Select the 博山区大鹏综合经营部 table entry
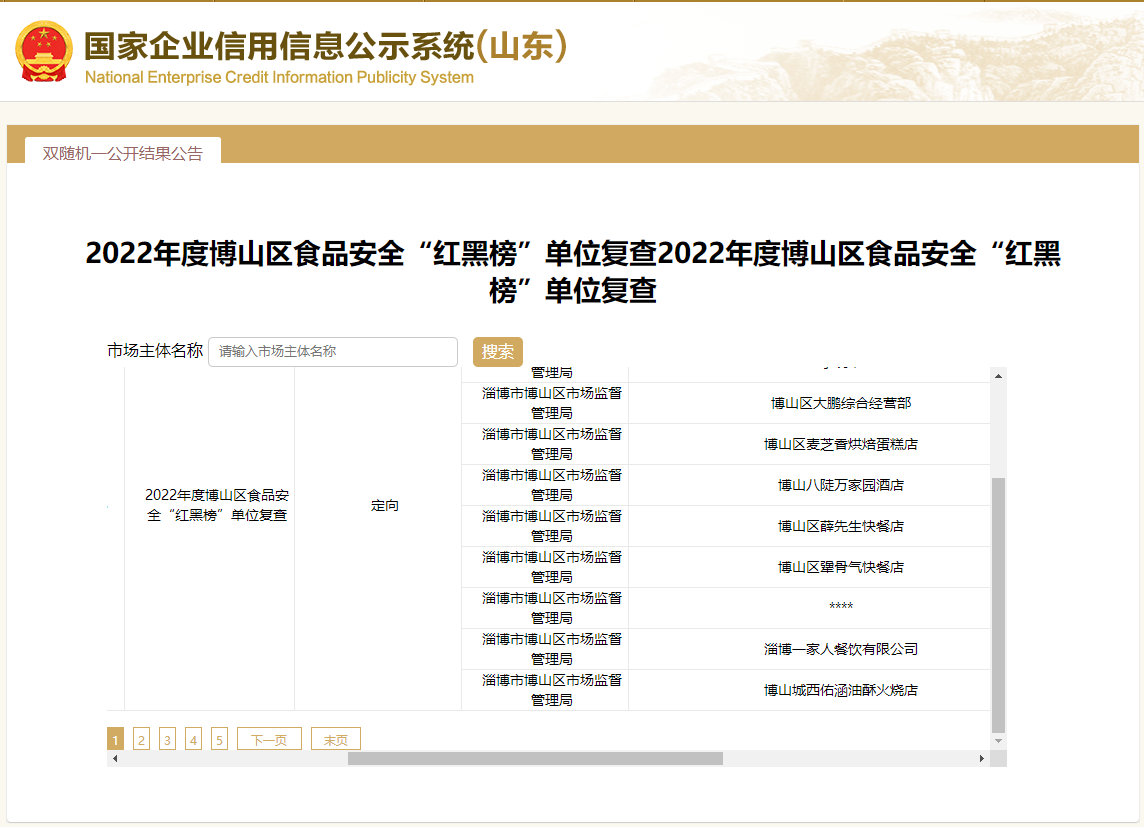This screenshot has height=827, width=1144. coord(840,403)
